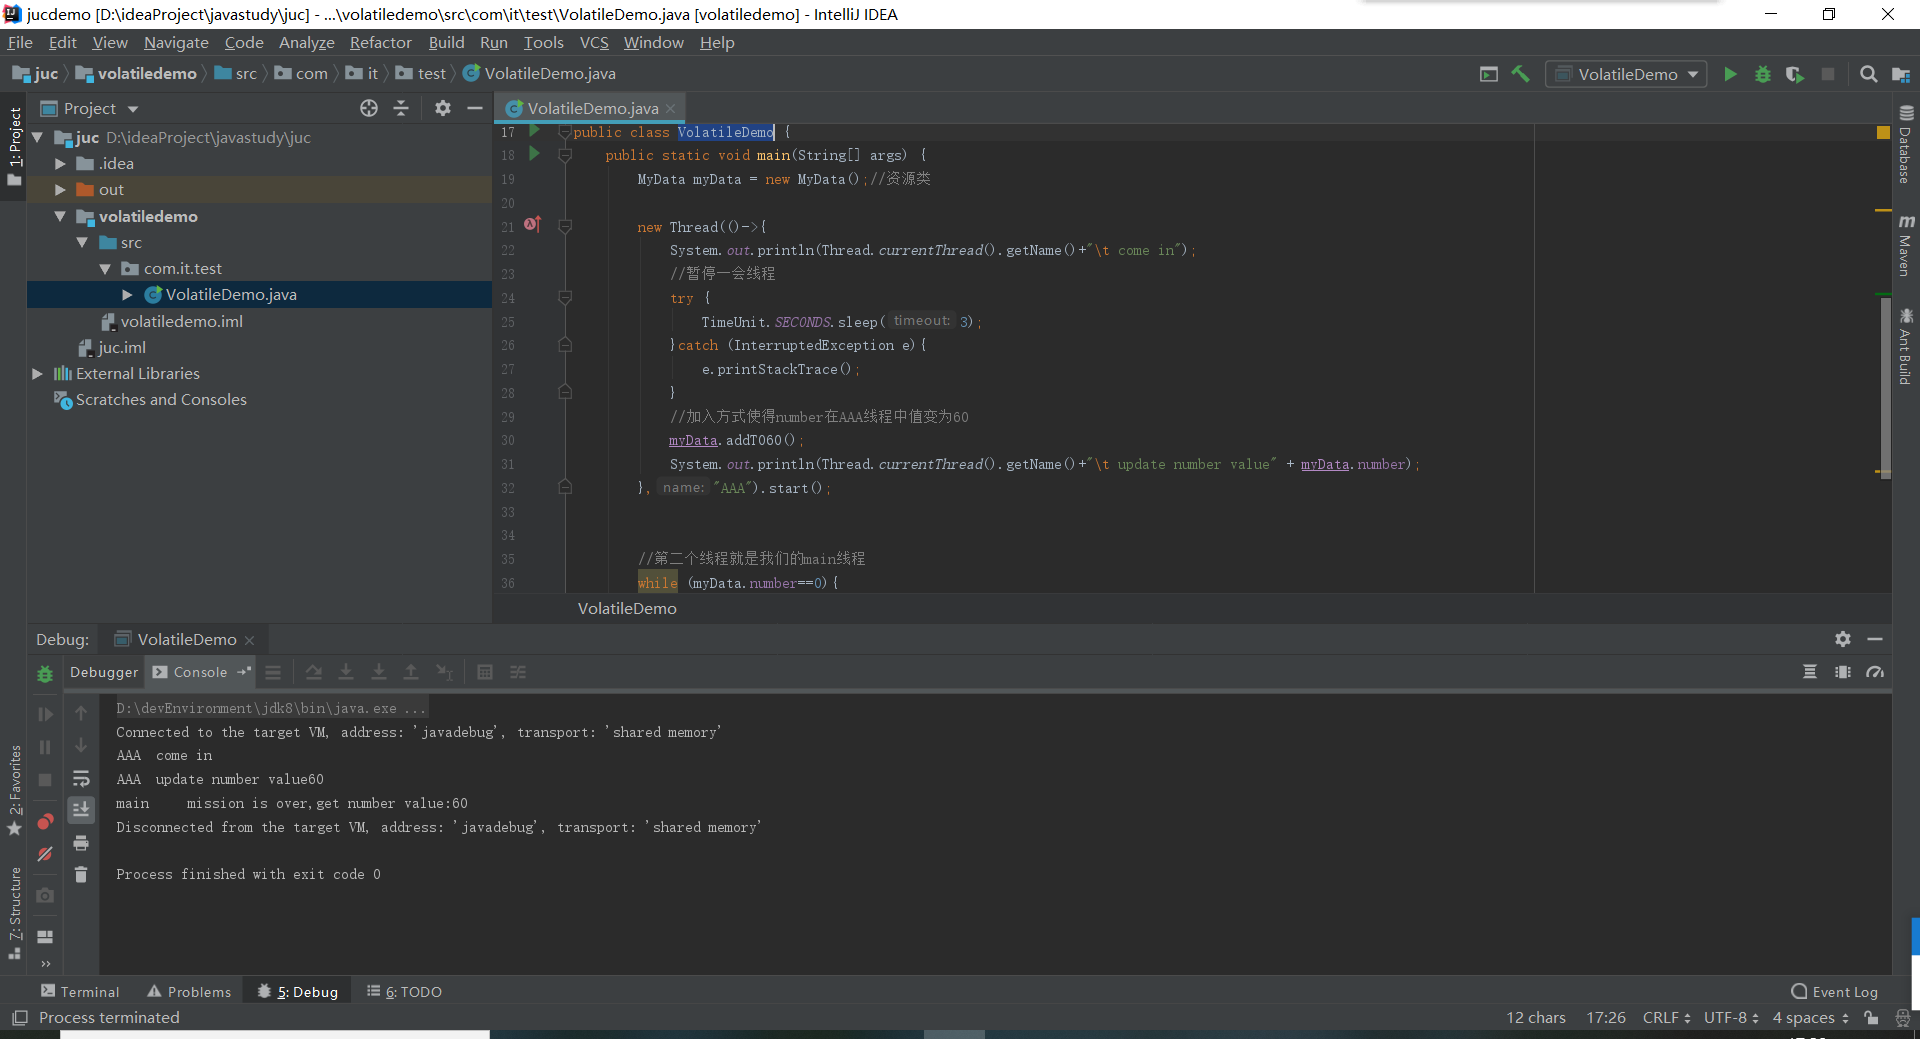Click the breakpoint marker on line 21

532,225
